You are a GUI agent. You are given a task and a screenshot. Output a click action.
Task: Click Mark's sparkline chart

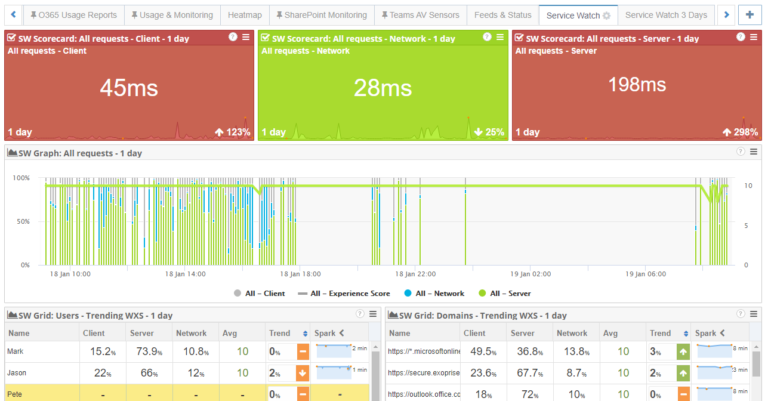(x=334, y=351)
